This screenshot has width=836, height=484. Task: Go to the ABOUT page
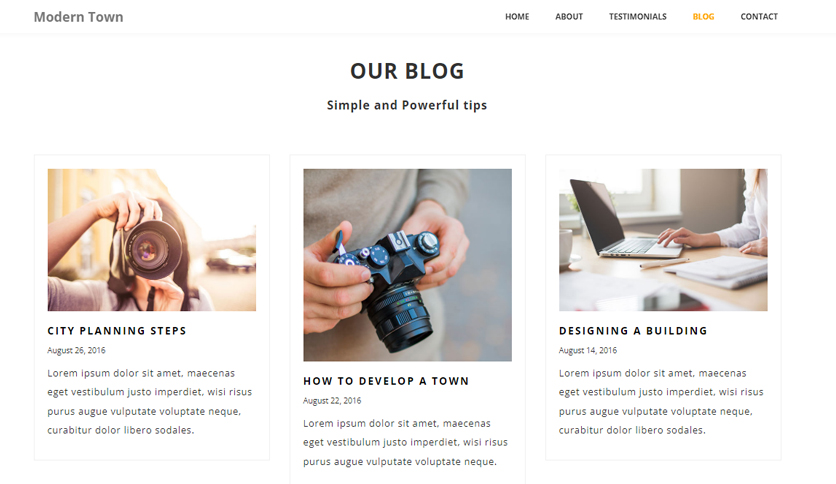pyautogui.click(x=569, y=17)
